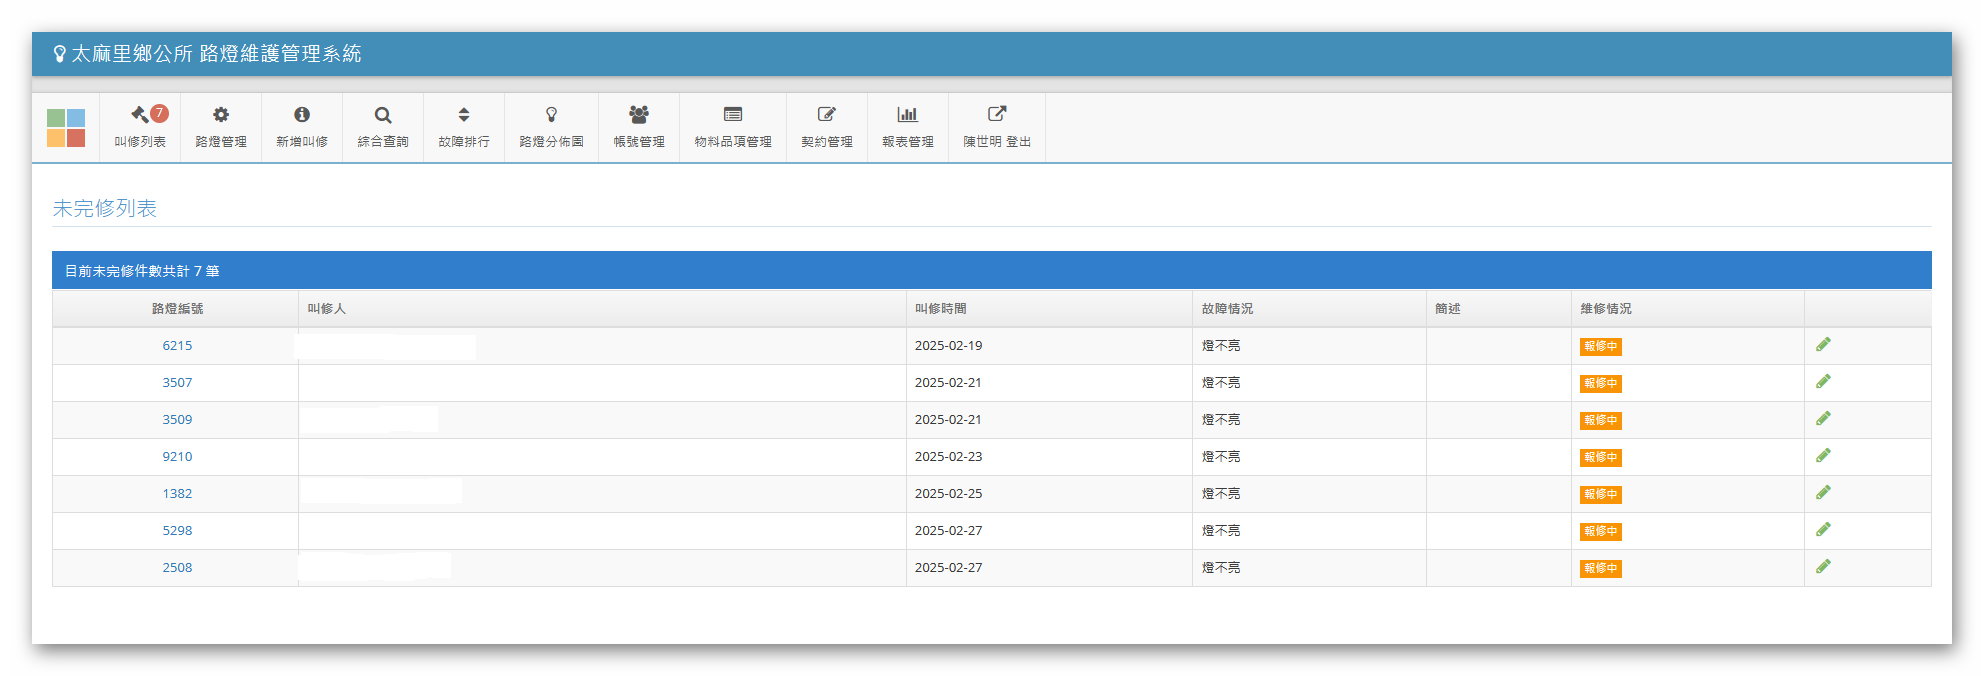The width and height of the screenshot is (1984, 676).
Task: Click the 陳世明 登出 logout icon
Action: (x=997, y=115)
